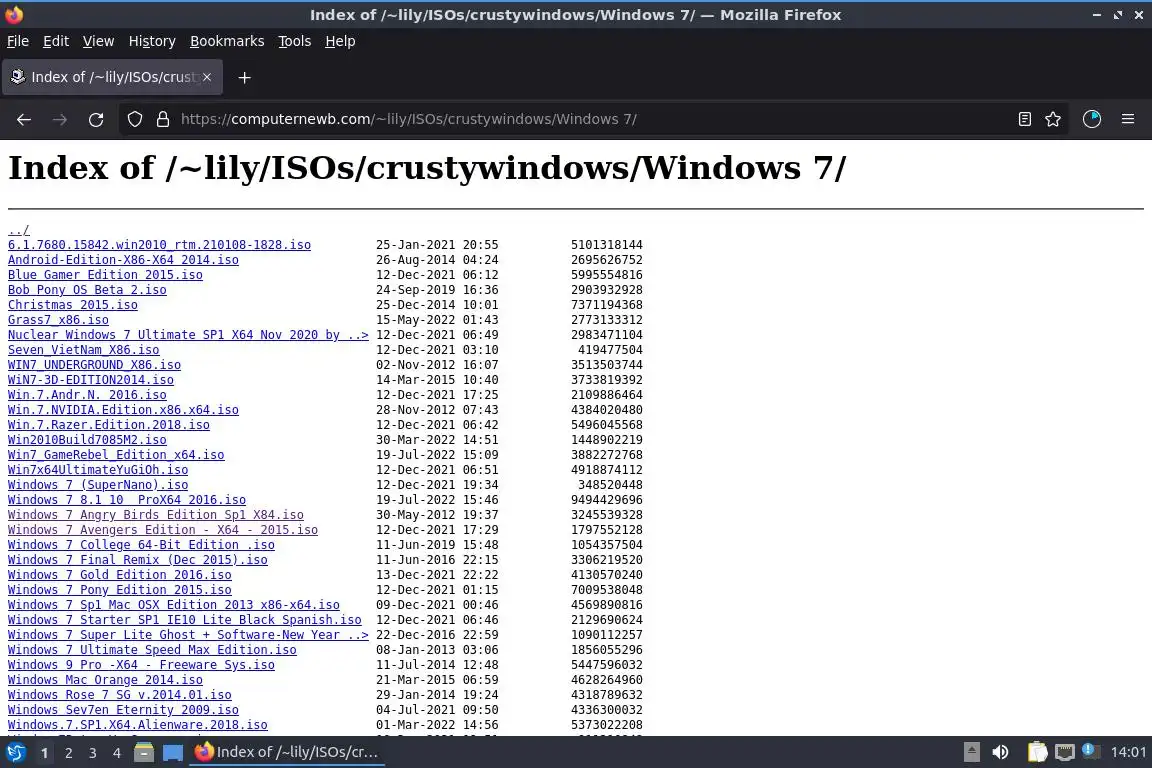Open the network monitor tray icon
Image resolution: width=1152 pixels, height=768 pixels.
[x=1065, y=752]
